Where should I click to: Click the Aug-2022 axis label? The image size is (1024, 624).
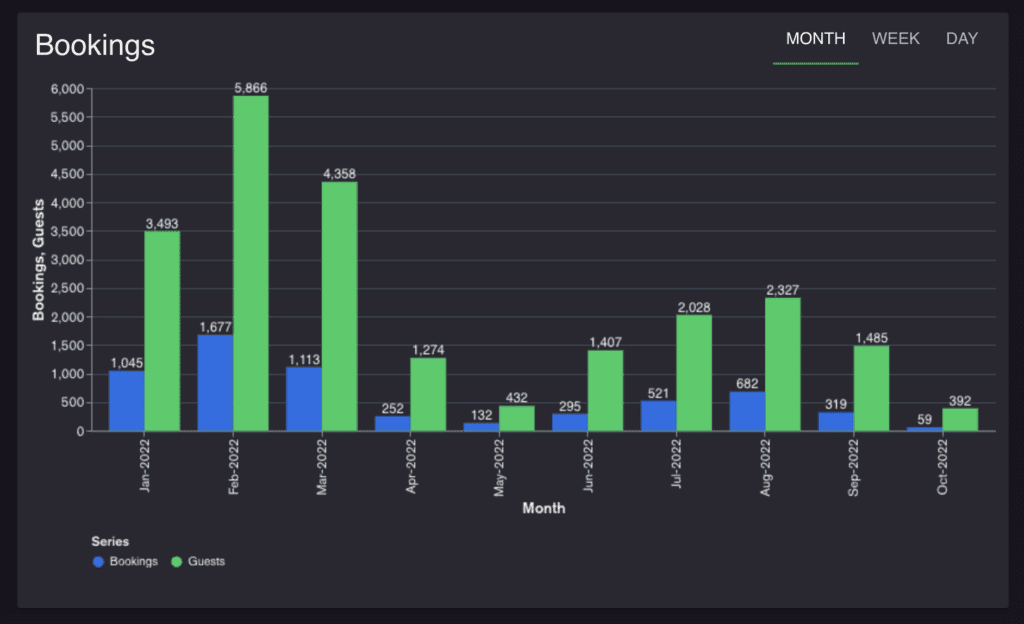[x=765, y=467]
